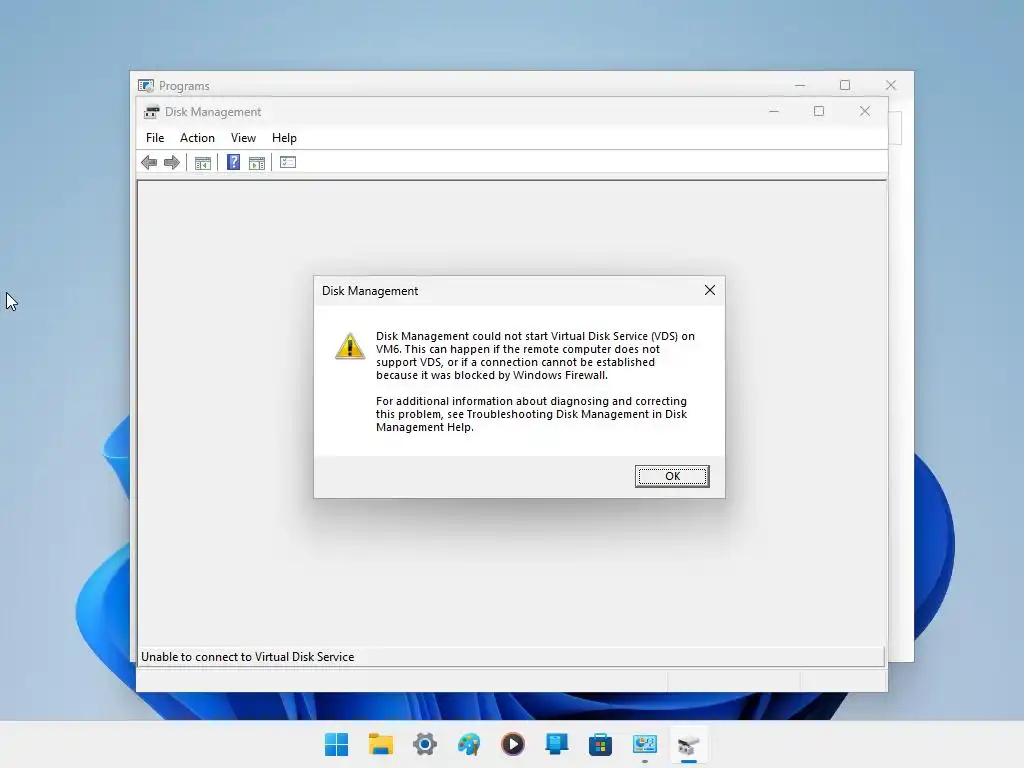Toggle the Show/Hide Console Tree icon
Viewport: 1024px width, 768px height.
click(202, 163)
